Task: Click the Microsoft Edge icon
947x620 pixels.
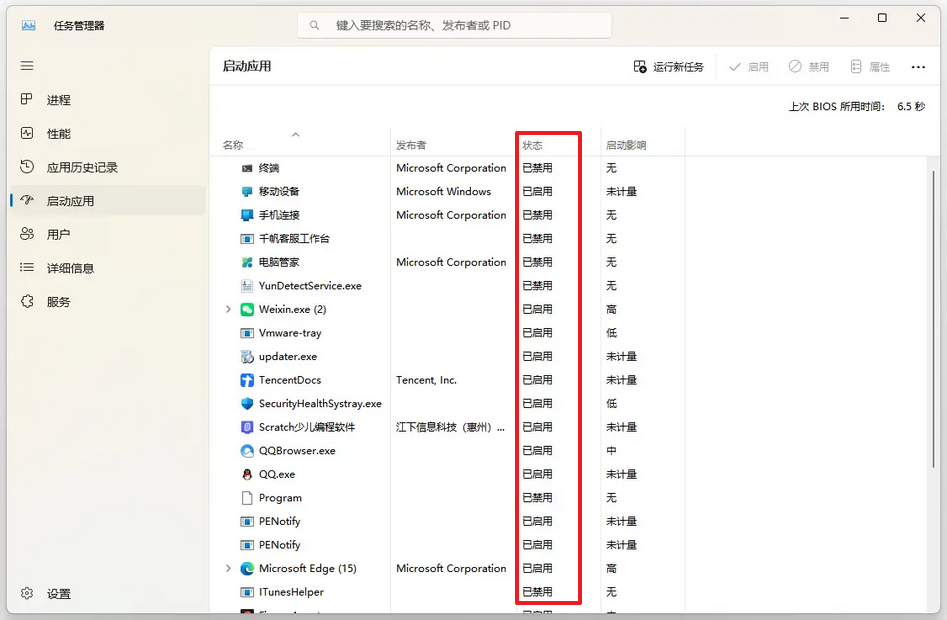Action: pyautogui.click(x=247, y=569)
